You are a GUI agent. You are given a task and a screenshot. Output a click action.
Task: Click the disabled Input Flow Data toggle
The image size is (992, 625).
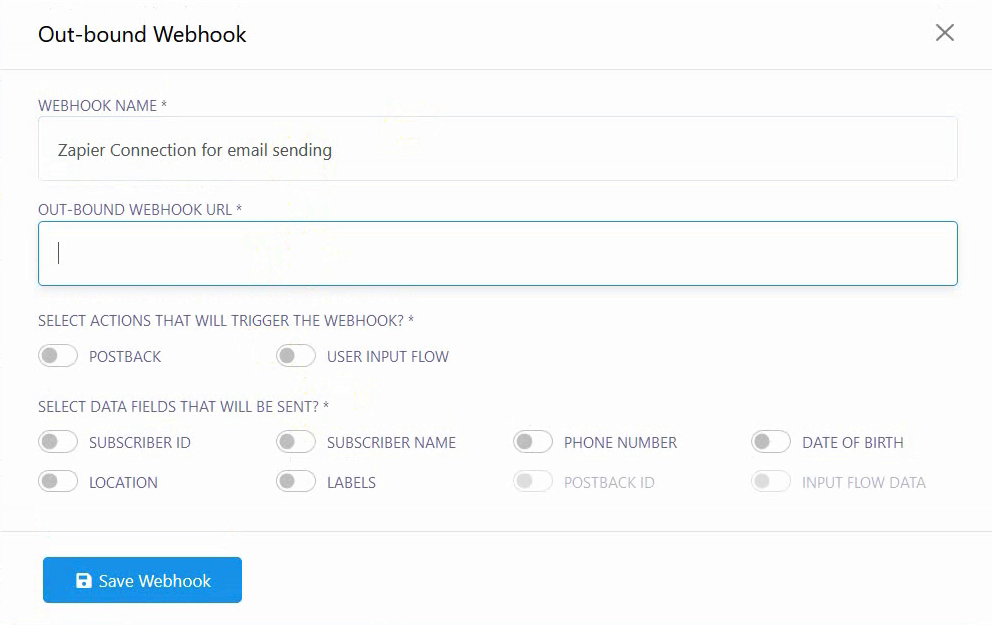point(771,482)
